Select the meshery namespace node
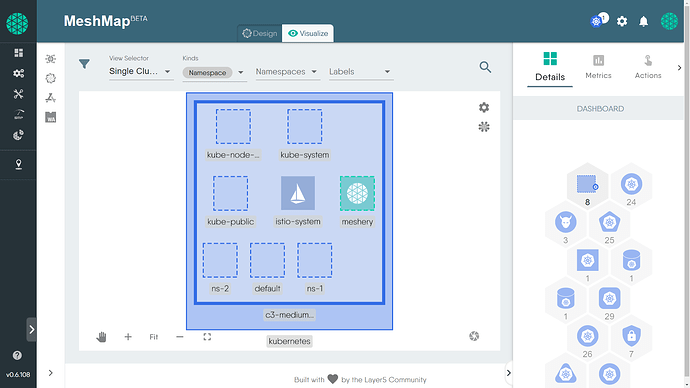 [357, 193]
